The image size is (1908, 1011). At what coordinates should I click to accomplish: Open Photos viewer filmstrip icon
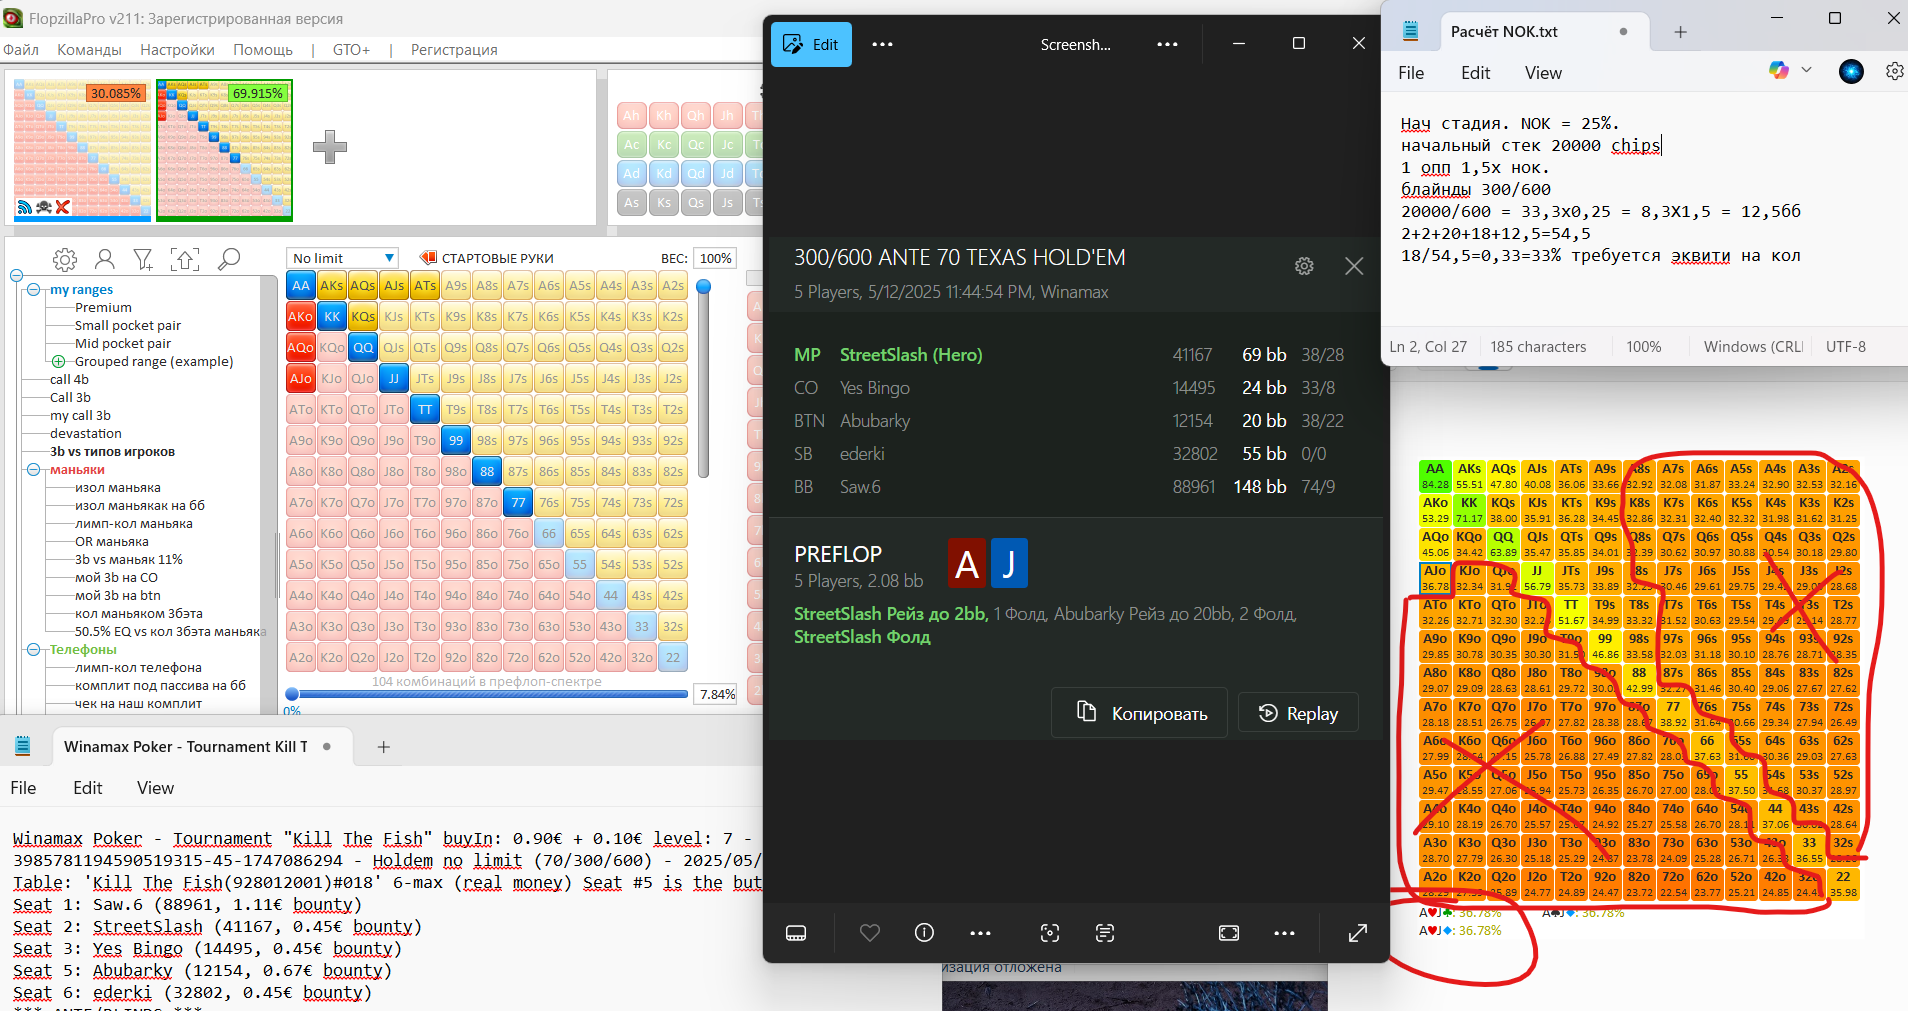[796, 933]
